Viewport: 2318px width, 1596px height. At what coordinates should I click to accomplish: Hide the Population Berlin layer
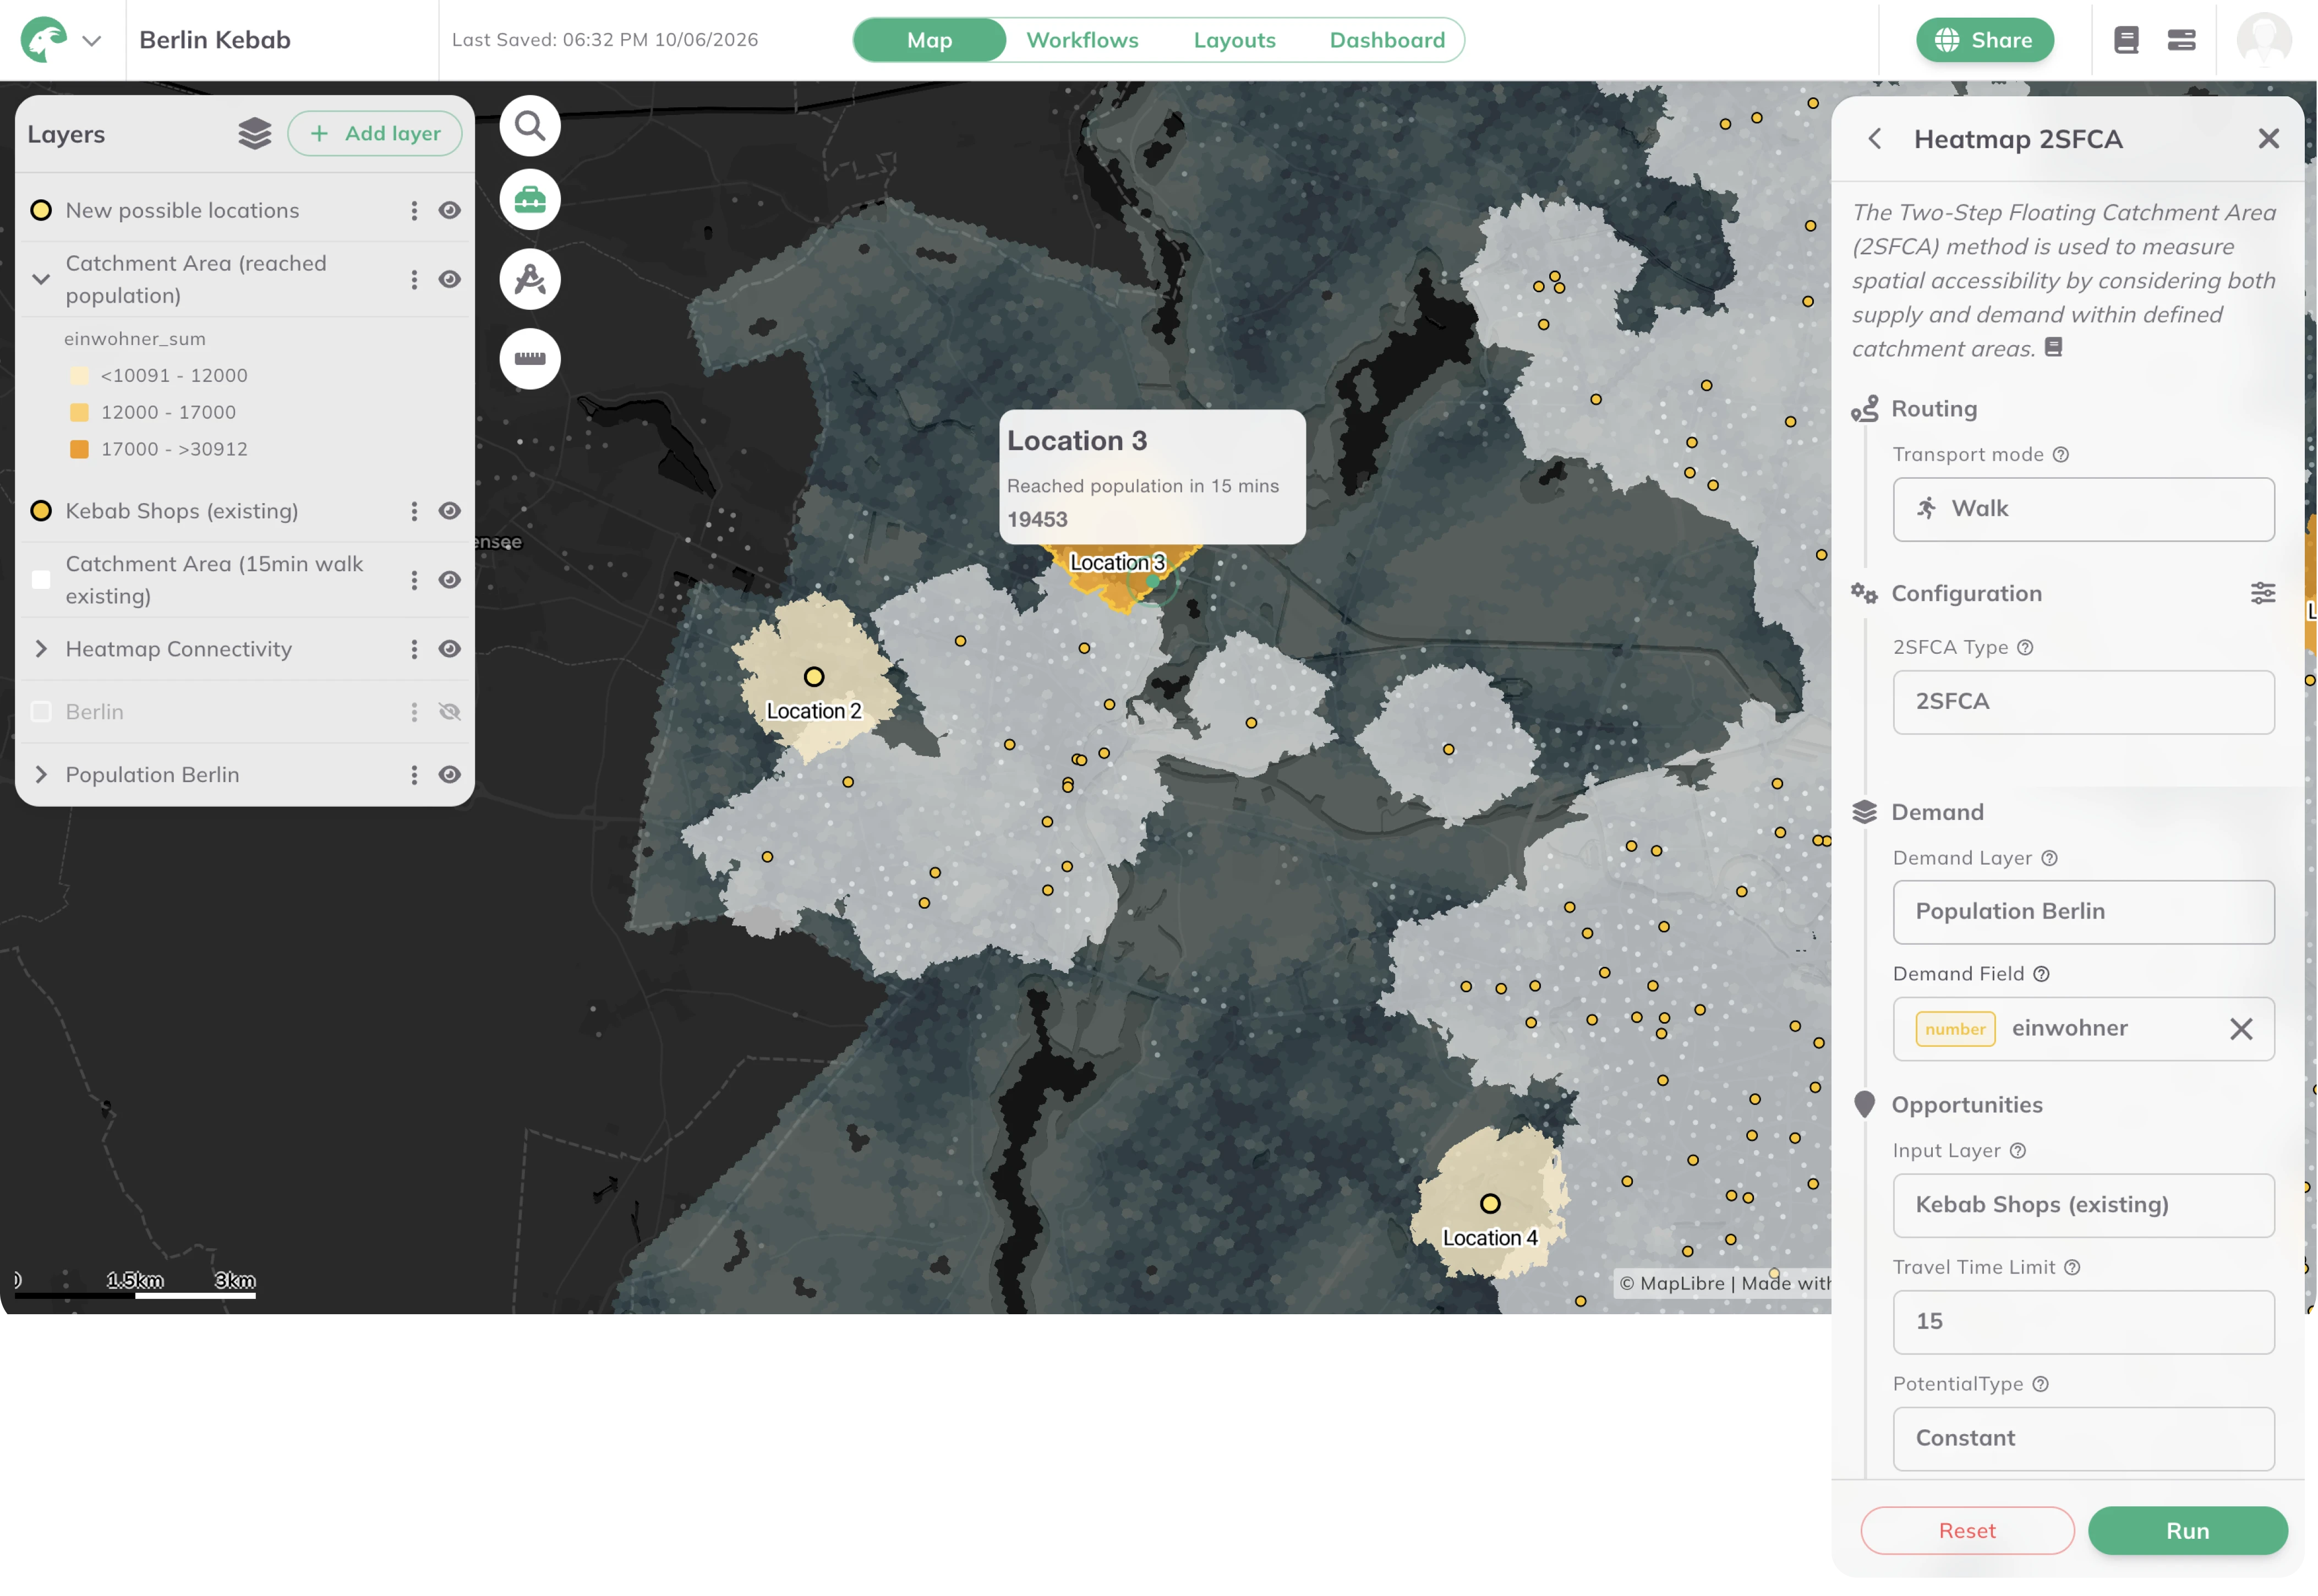(x=450, y=776)
